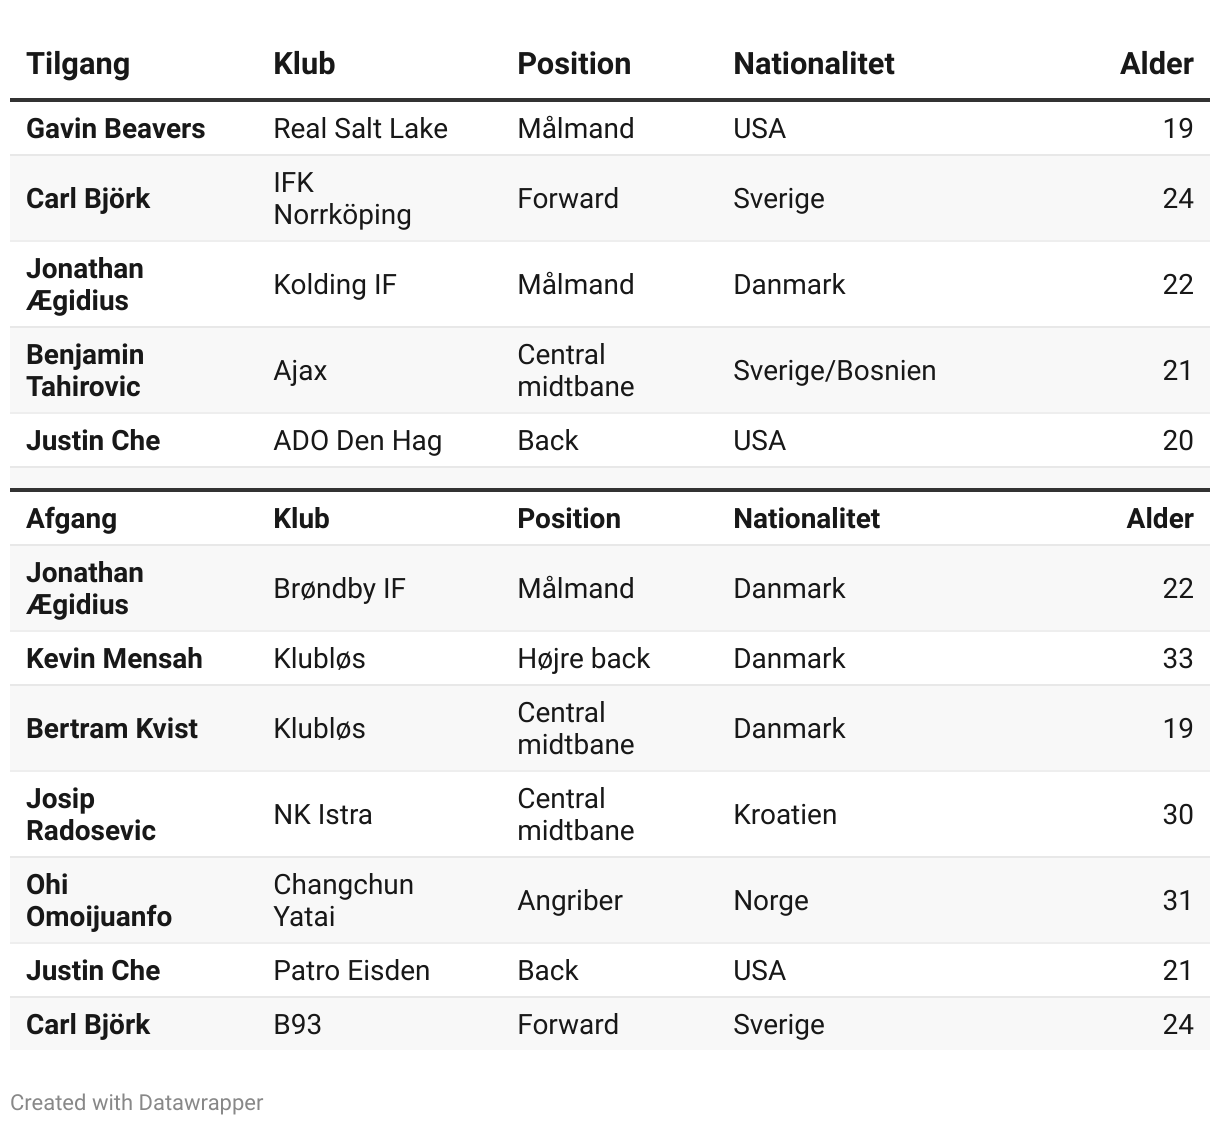Select the Changchun Yatai club cell
Viewport: 1220px width, 1126px height.
click(x=343, y=900)
